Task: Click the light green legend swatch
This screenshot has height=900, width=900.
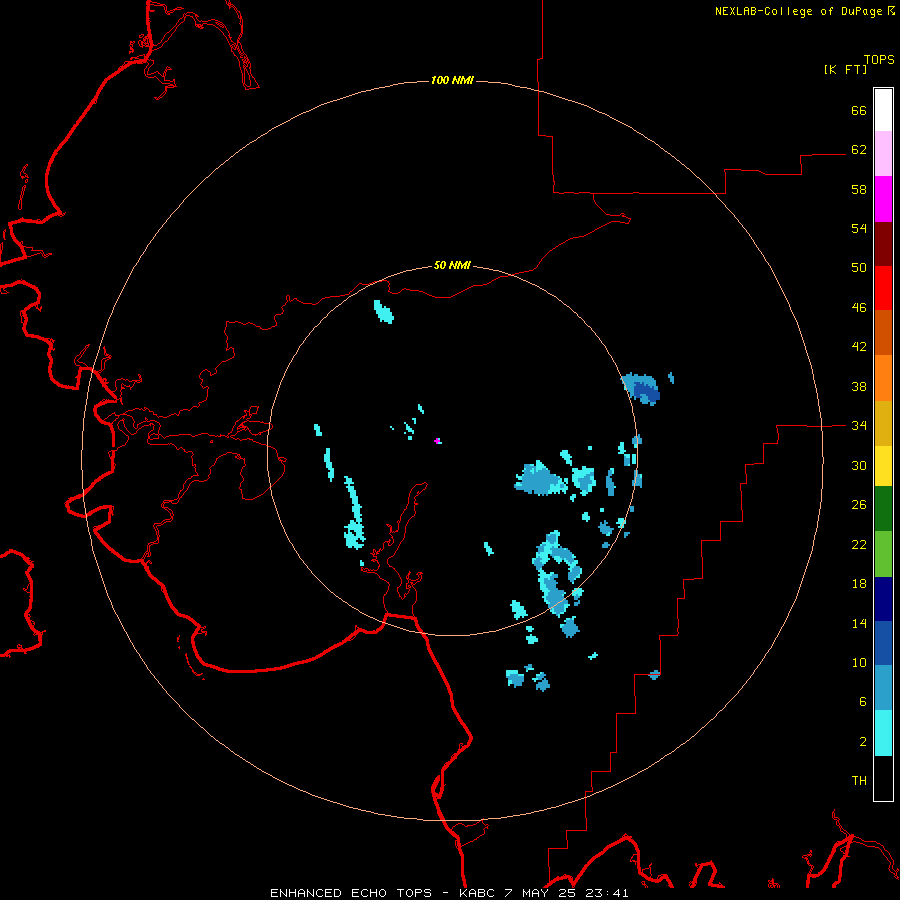Action: tap(883, 554)
